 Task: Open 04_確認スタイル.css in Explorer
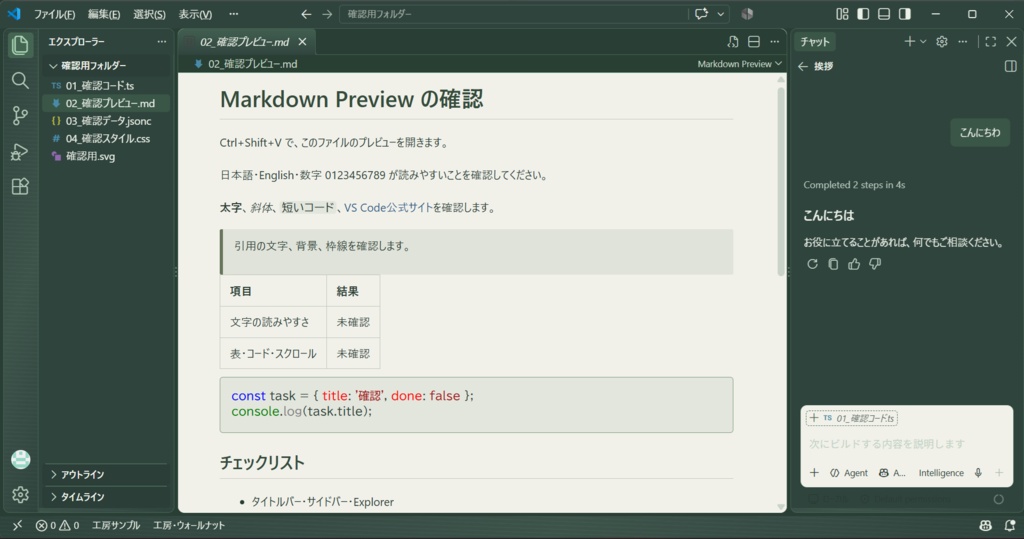coord(107,139)
